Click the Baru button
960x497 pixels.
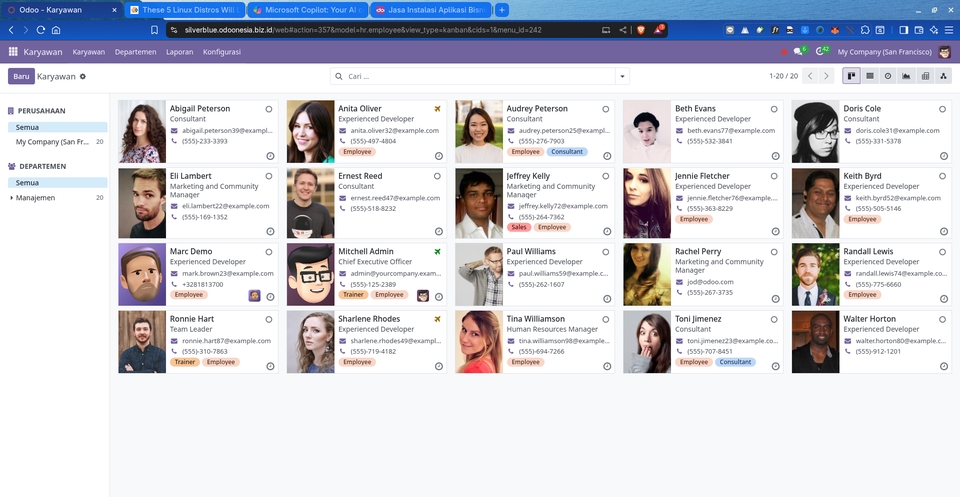pyautogui.click(x=21, y=76)
